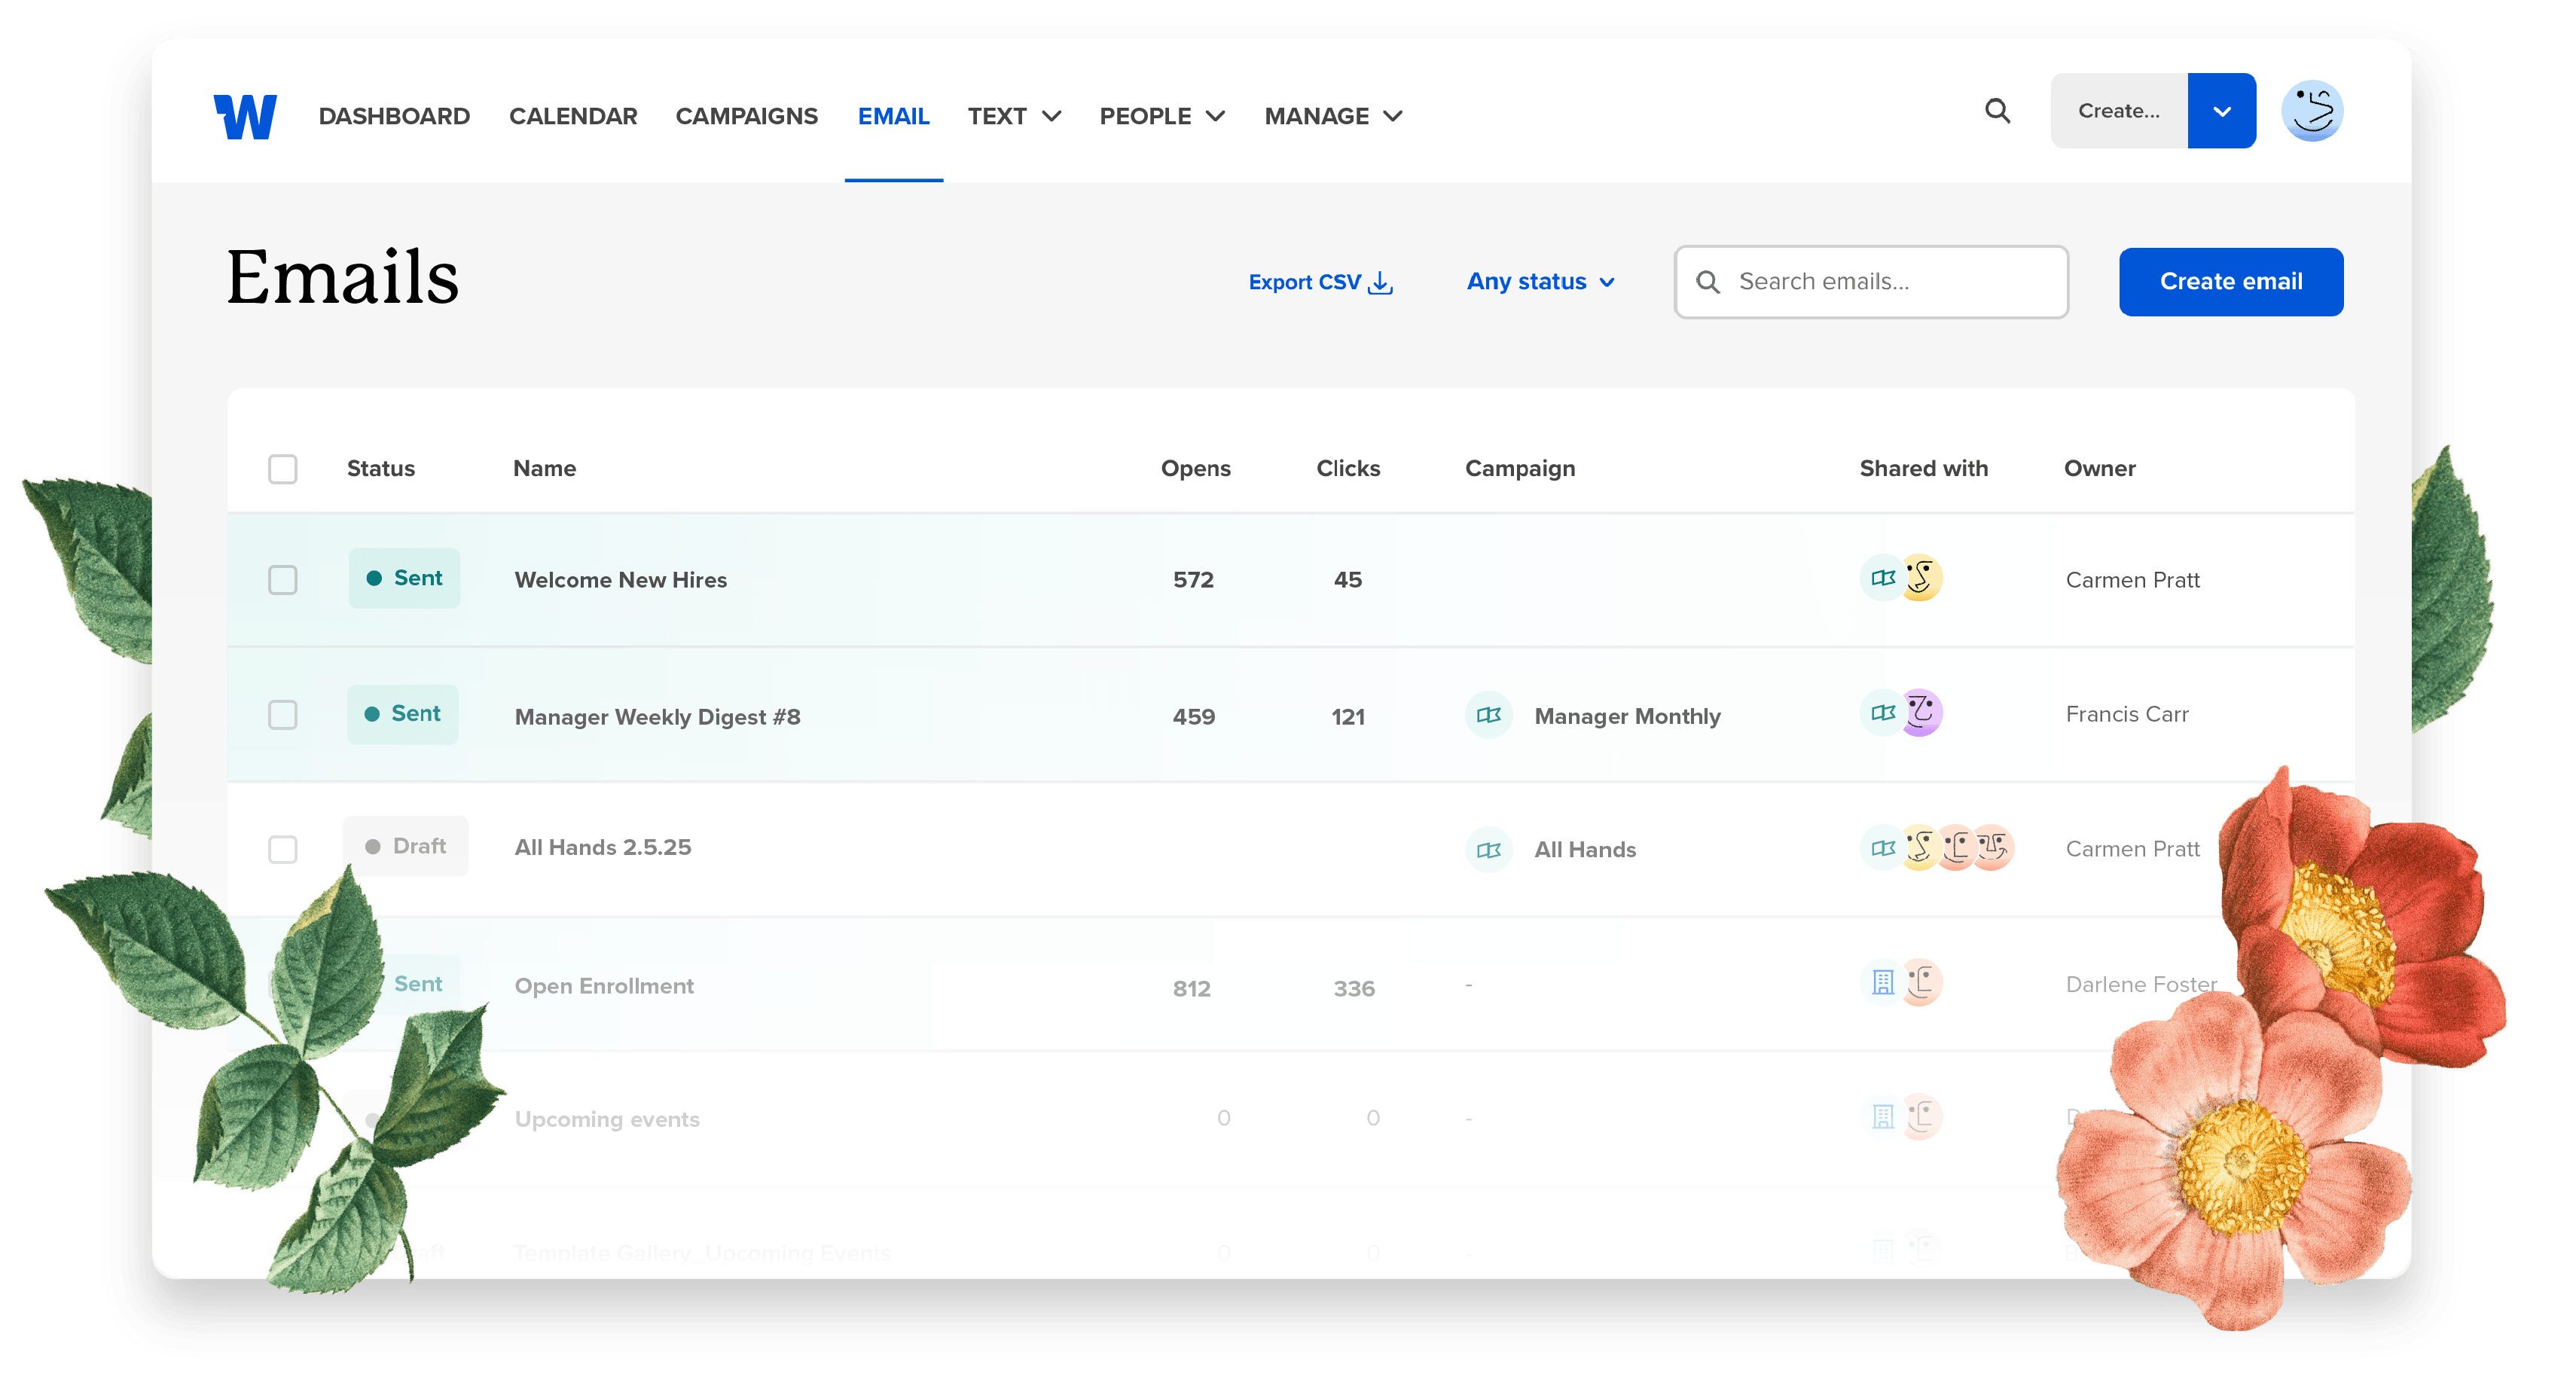Check the Welcome New Hires row checkbox
The image size is (2576, 1377).
point(283,580)
